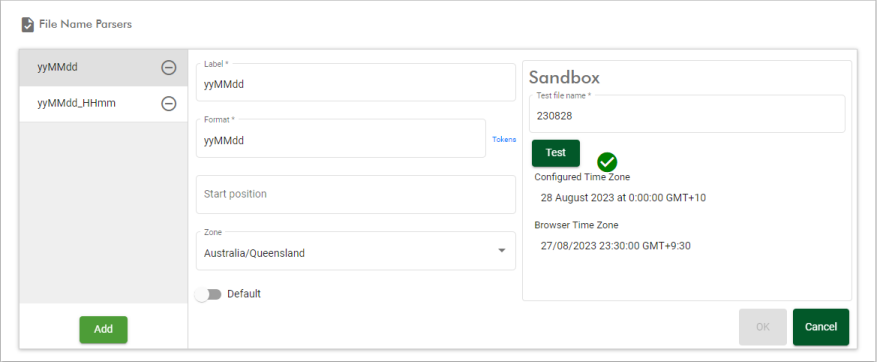Click the 27/08/2023 23:30:00 result text
877x362 pixels.
coord(616,246)
